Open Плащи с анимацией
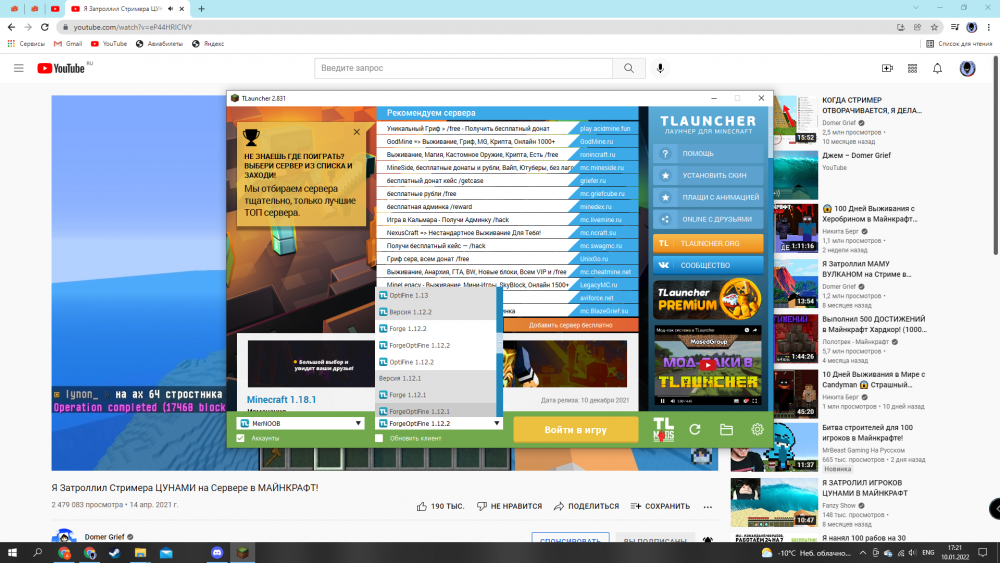Image resolution: width=1000 pixels, height=563 pixels. click(708, 197)
